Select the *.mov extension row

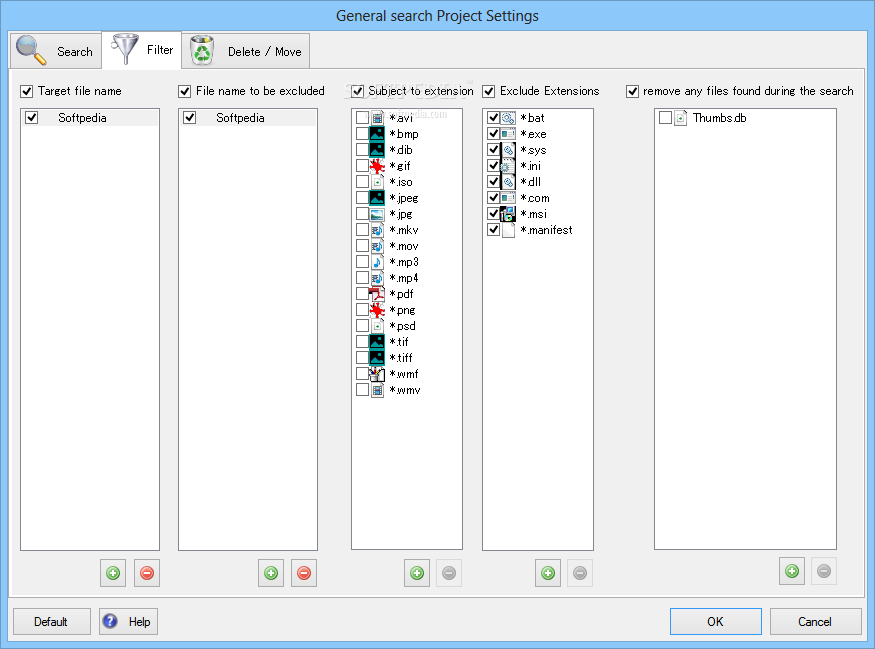click(407, 246)
